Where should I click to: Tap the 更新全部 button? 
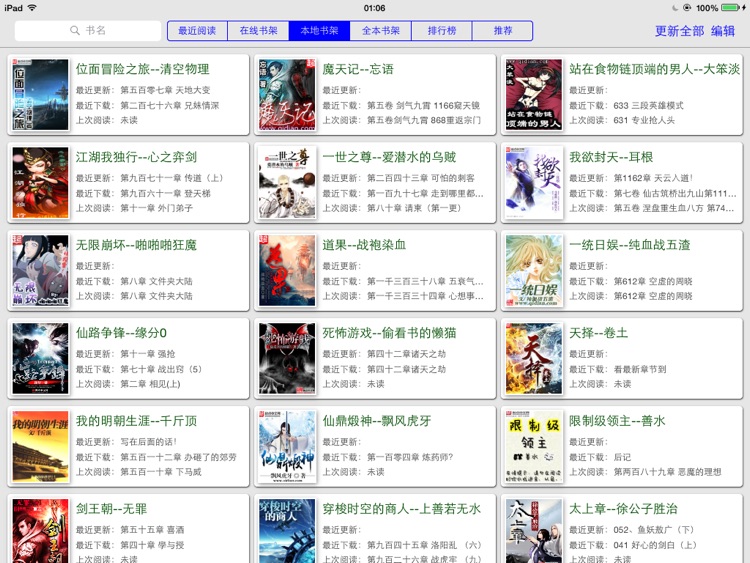679,31
